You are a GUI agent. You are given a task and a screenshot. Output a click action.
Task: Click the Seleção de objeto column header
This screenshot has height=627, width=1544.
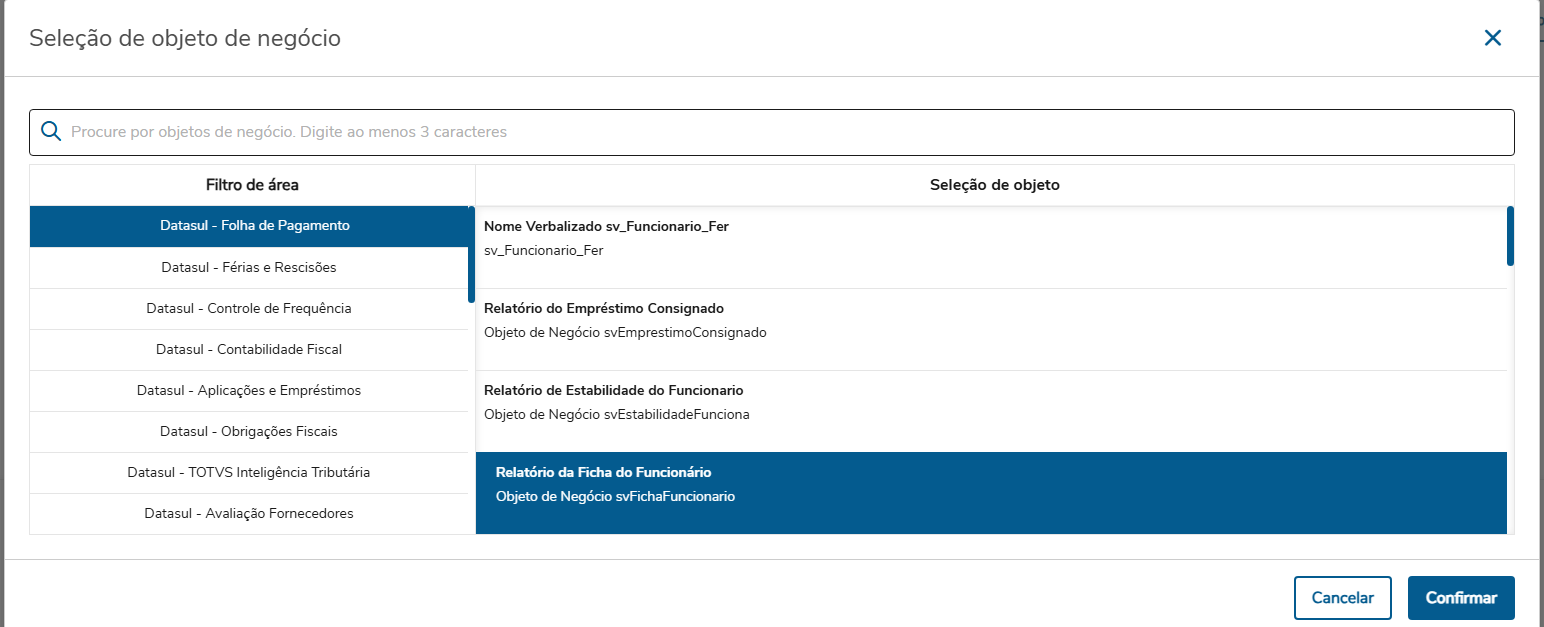tap(994, 185)
